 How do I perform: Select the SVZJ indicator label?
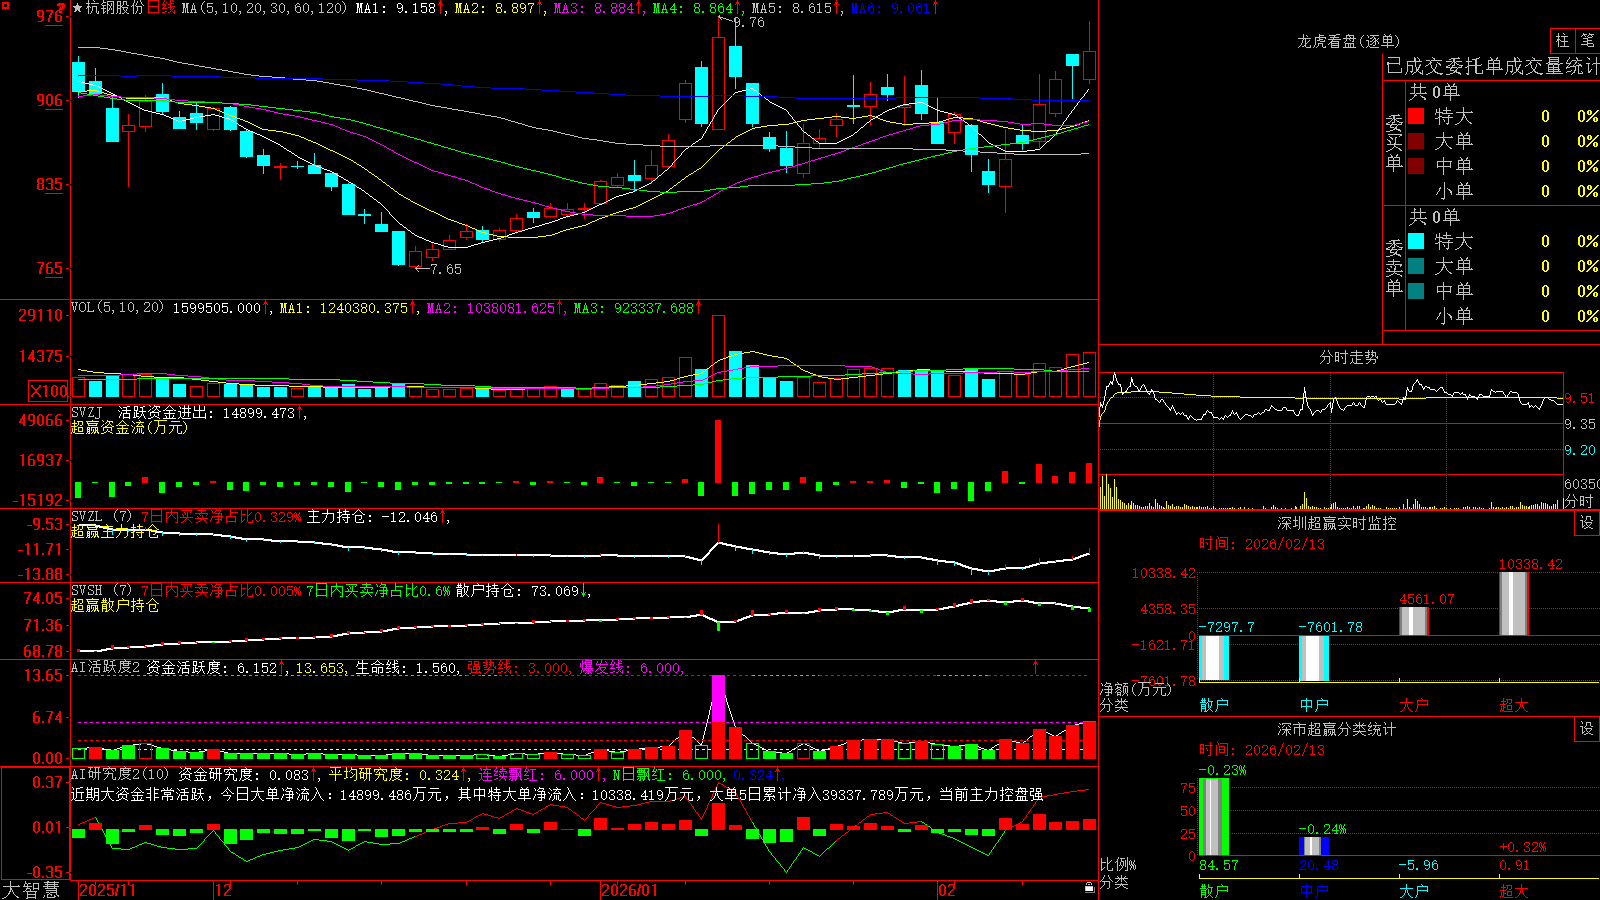point(87,412)
